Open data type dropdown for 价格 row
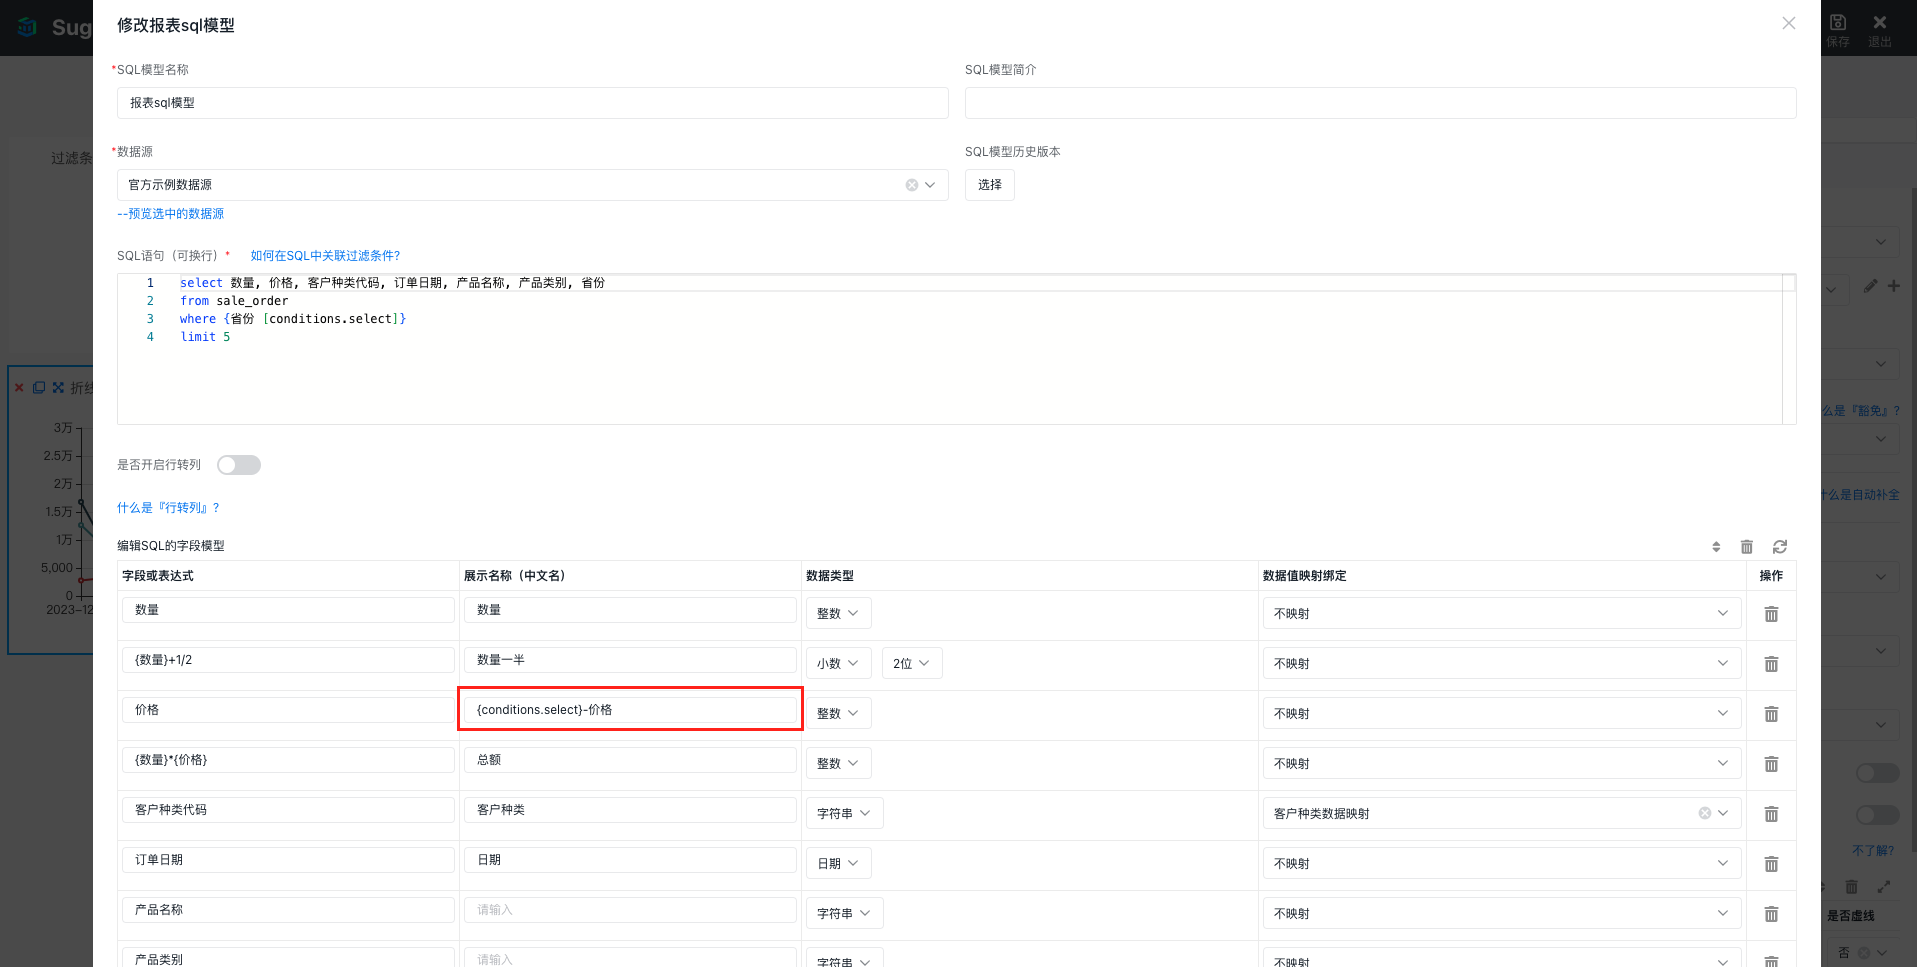 tap(838, 713)
